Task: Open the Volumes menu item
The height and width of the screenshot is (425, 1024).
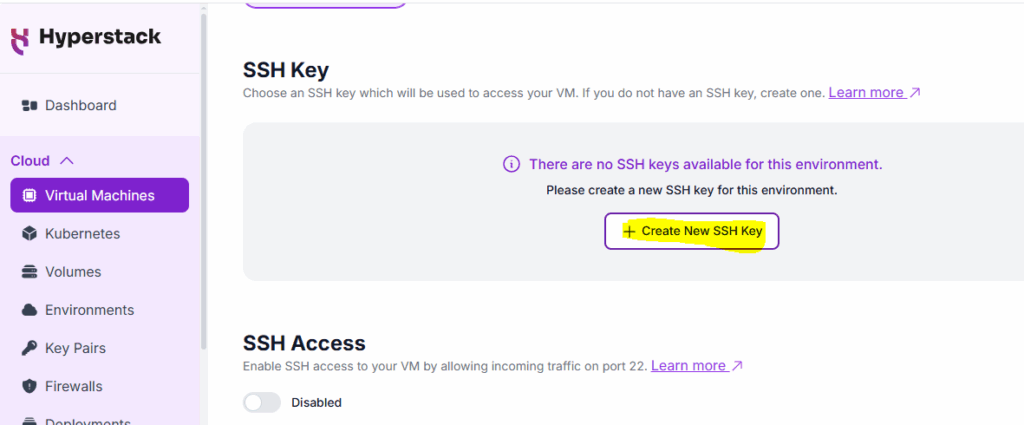Action: tap(73, 272)
